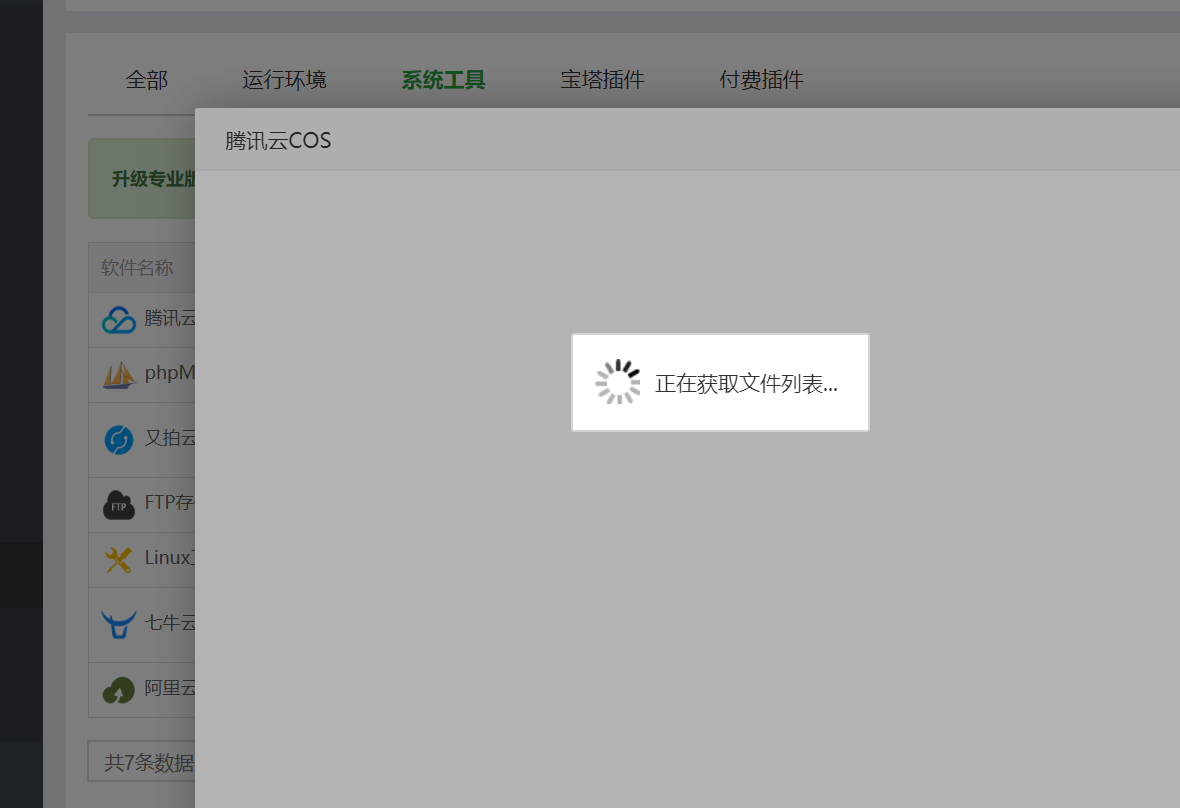Switch to the 运行环境 tab
The width and height of the screenshot is (1180, 808).
(284, 80)
